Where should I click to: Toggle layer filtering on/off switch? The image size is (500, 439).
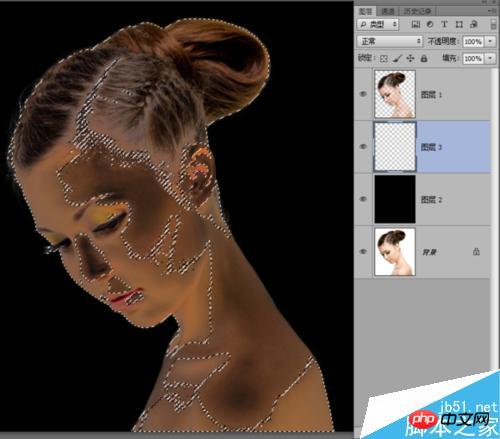point(494,24)
